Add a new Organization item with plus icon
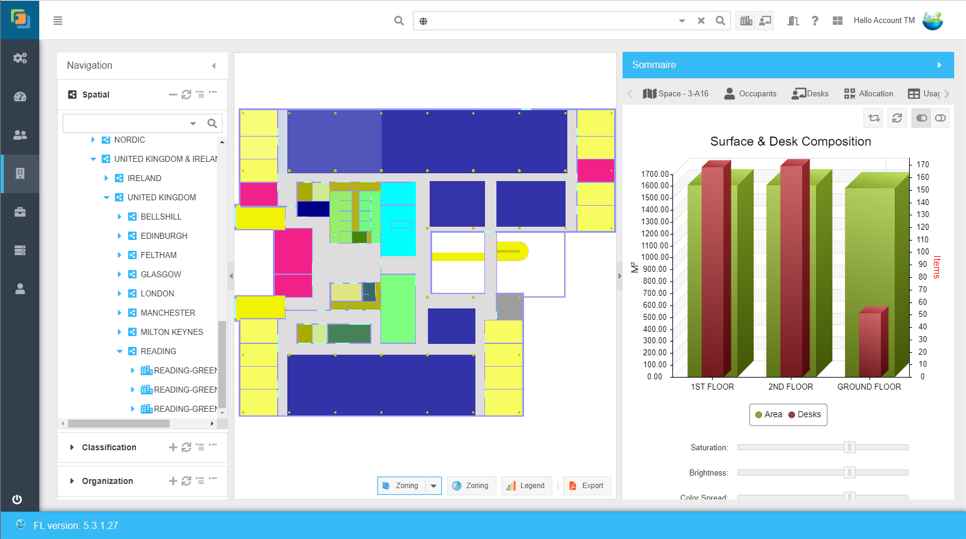Viewport: 966px width, 539px height. pos(173,480)
